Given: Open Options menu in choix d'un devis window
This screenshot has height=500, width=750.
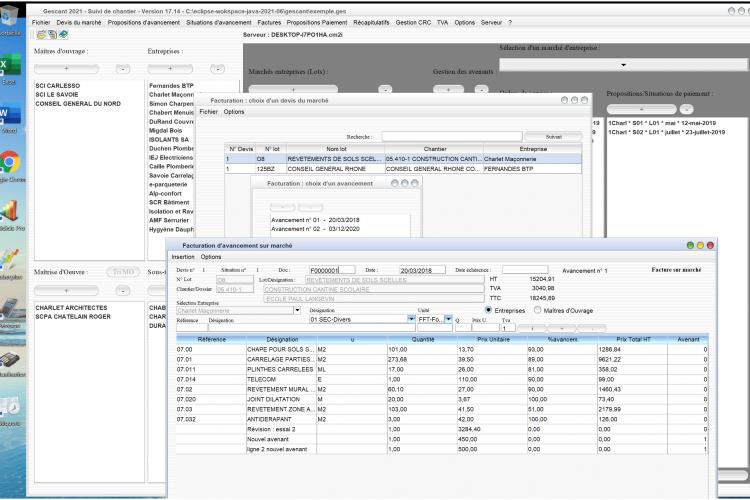Looking at the screenshot, I should click(234, 111).
